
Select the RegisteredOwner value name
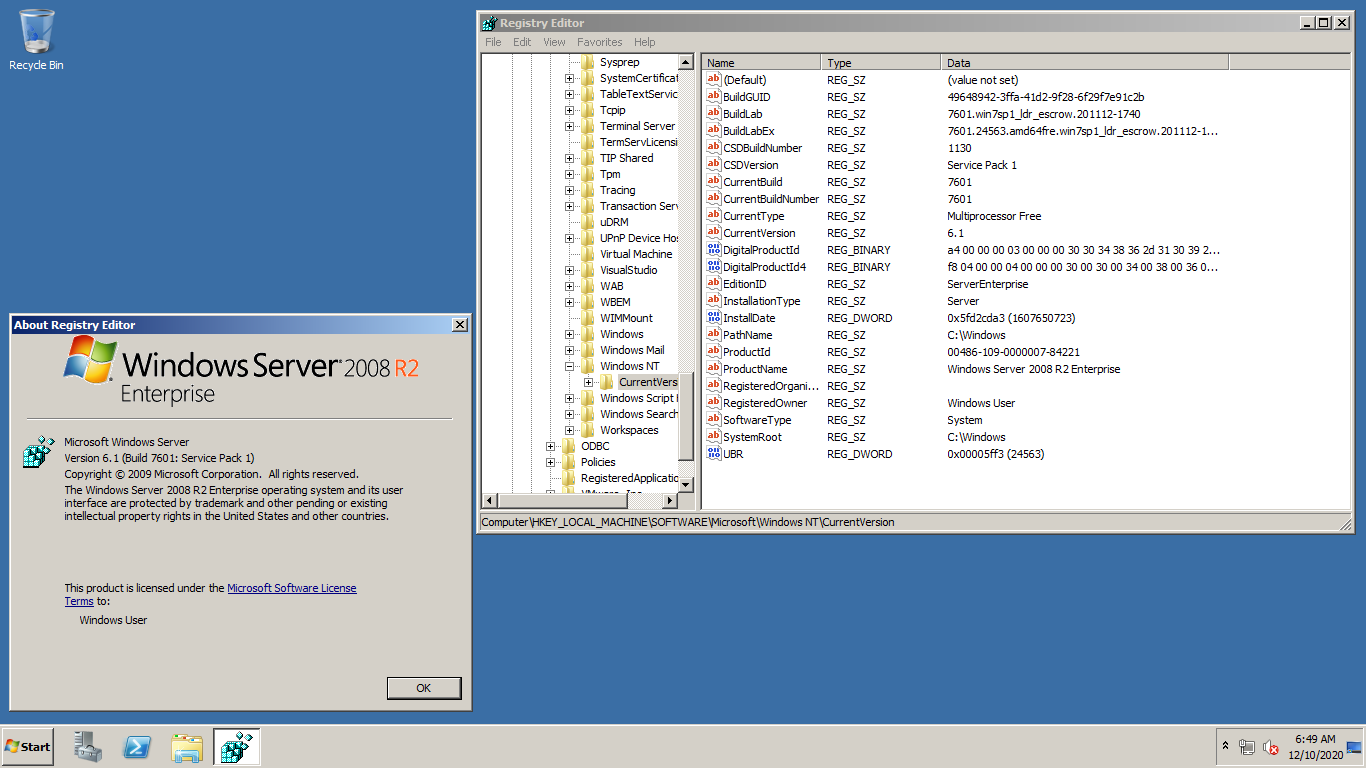(765, 402)
